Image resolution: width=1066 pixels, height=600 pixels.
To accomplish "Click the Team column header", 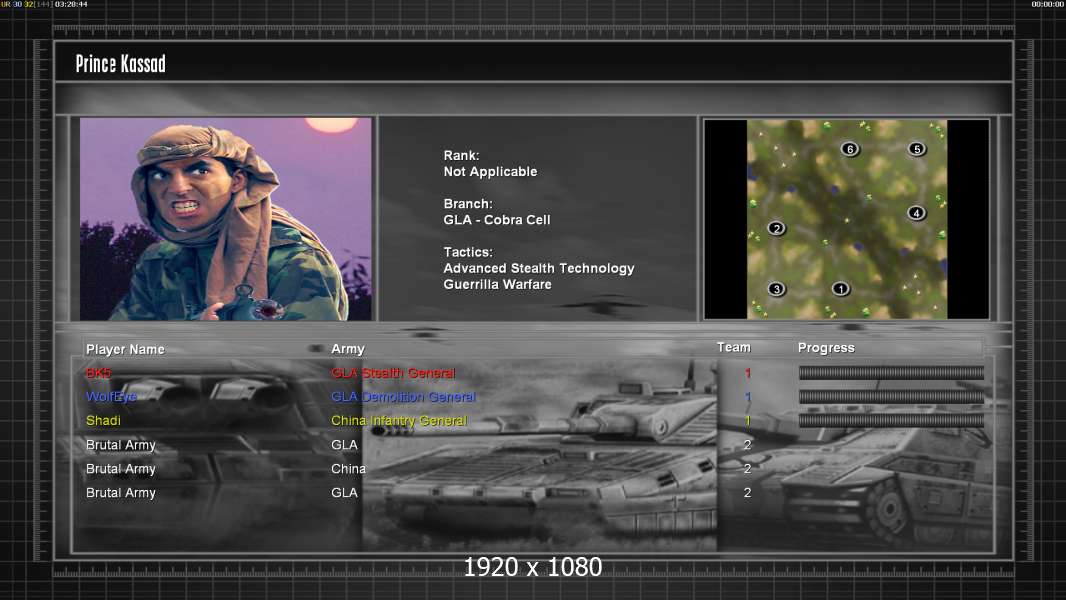I will tap(733, 347).
